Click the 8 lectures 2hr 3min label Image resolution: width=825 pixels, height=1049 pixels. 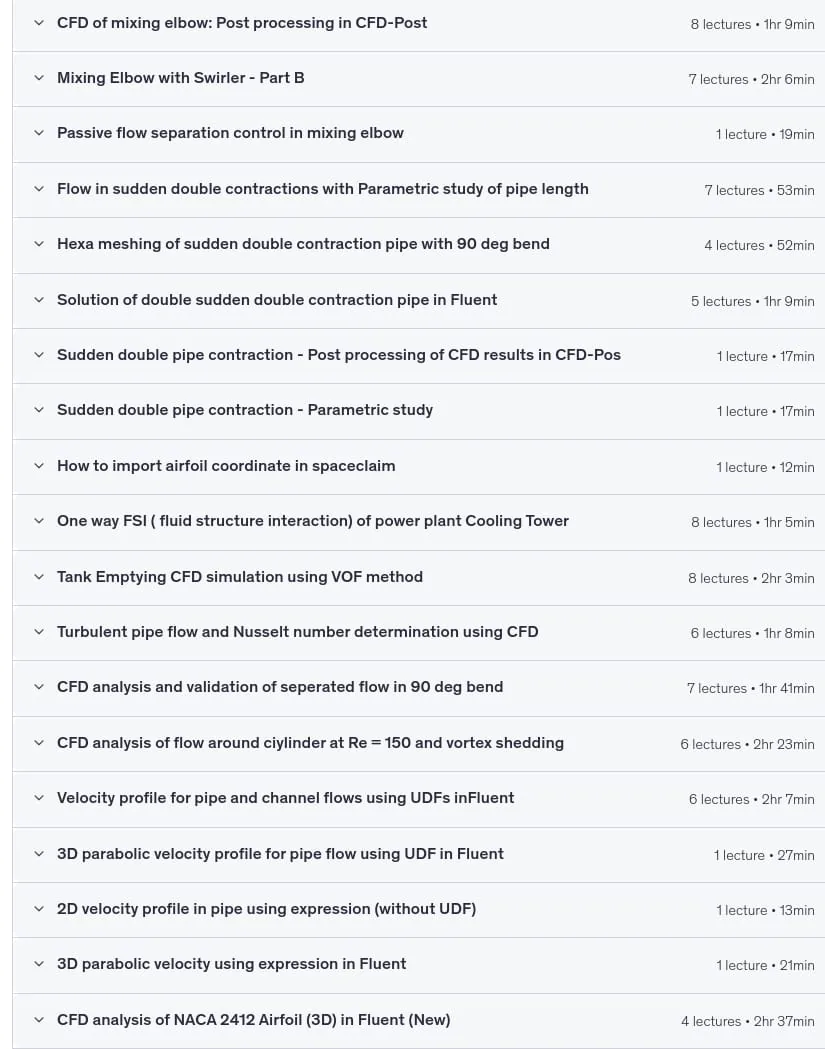[x=751, y=578]
